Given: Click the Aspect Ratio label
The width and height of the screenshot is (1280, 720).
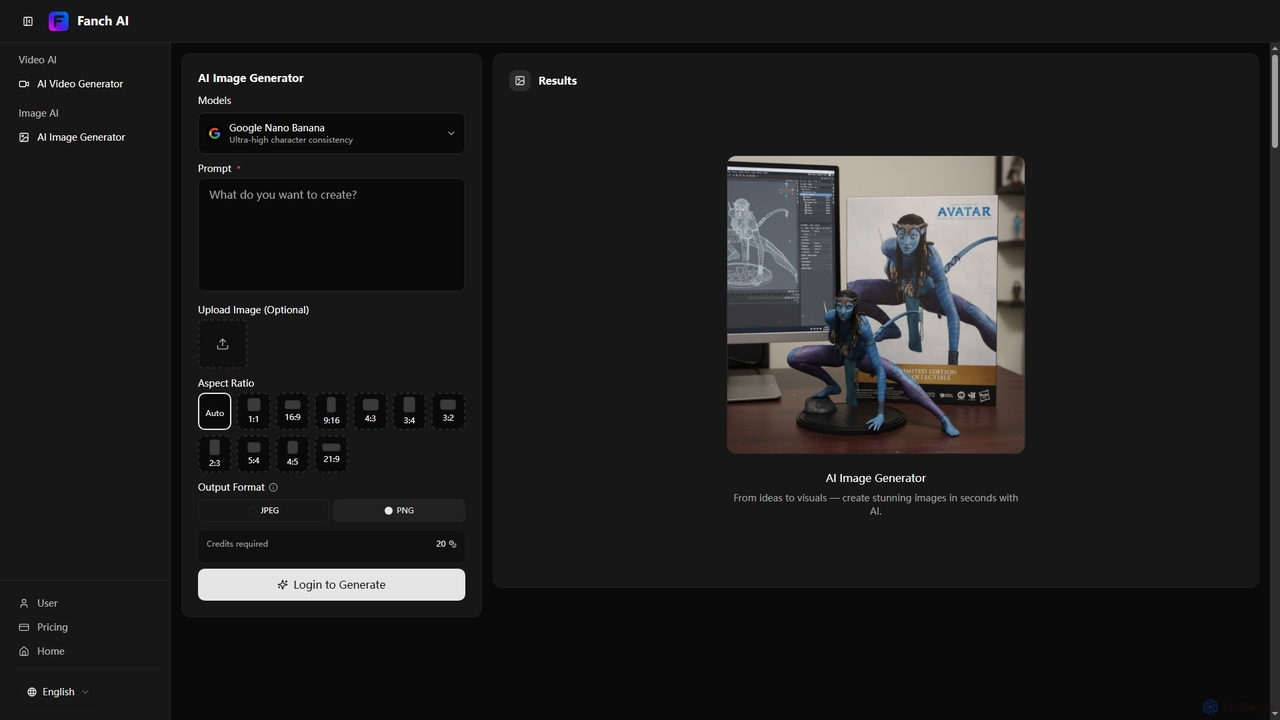Looking at the screenshot, I should pos(226,383).
